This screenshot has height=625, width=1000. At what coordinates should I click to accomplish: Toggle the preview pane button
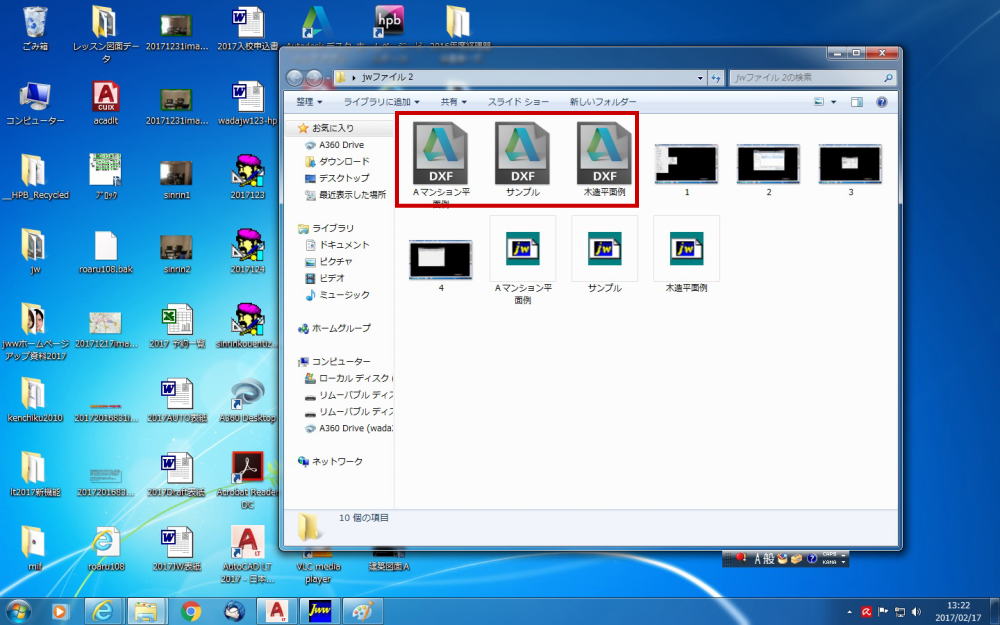pos(857,102)
